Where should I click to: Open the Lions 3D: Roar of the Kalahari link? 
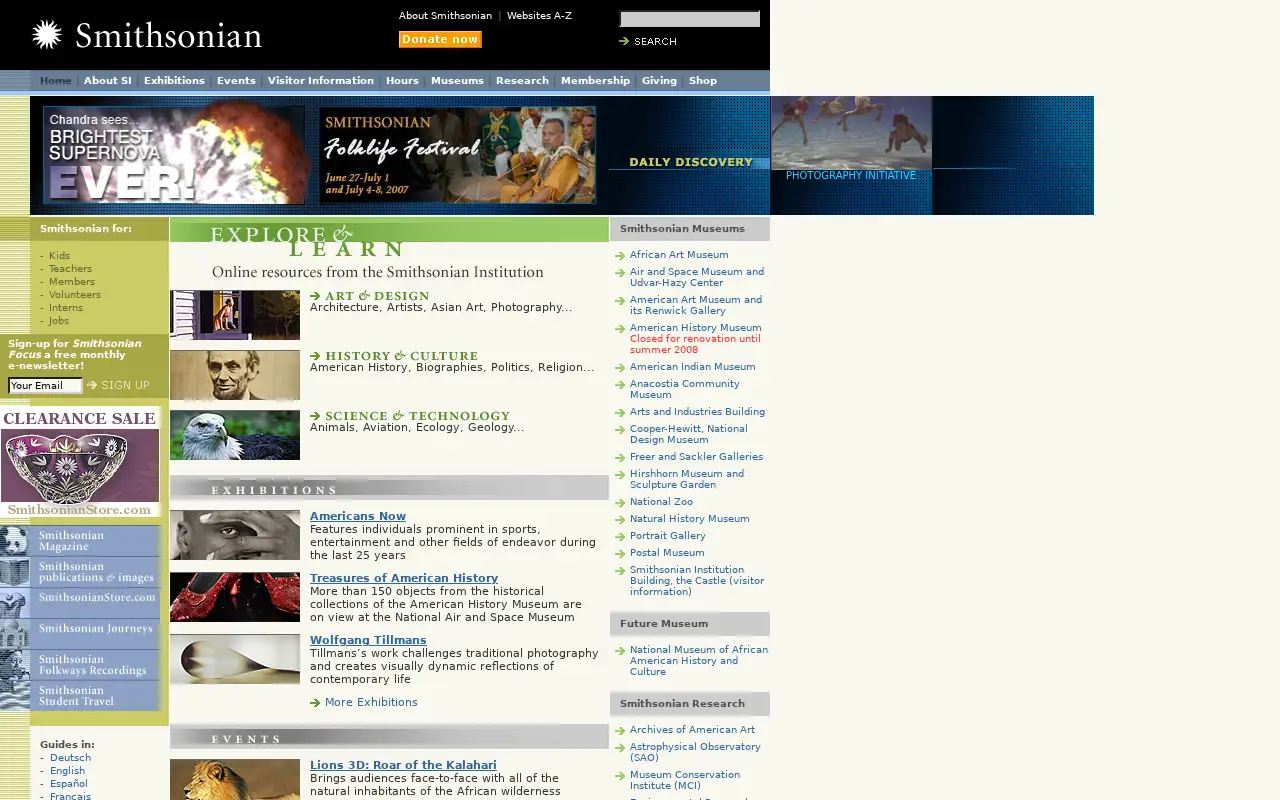403,765
